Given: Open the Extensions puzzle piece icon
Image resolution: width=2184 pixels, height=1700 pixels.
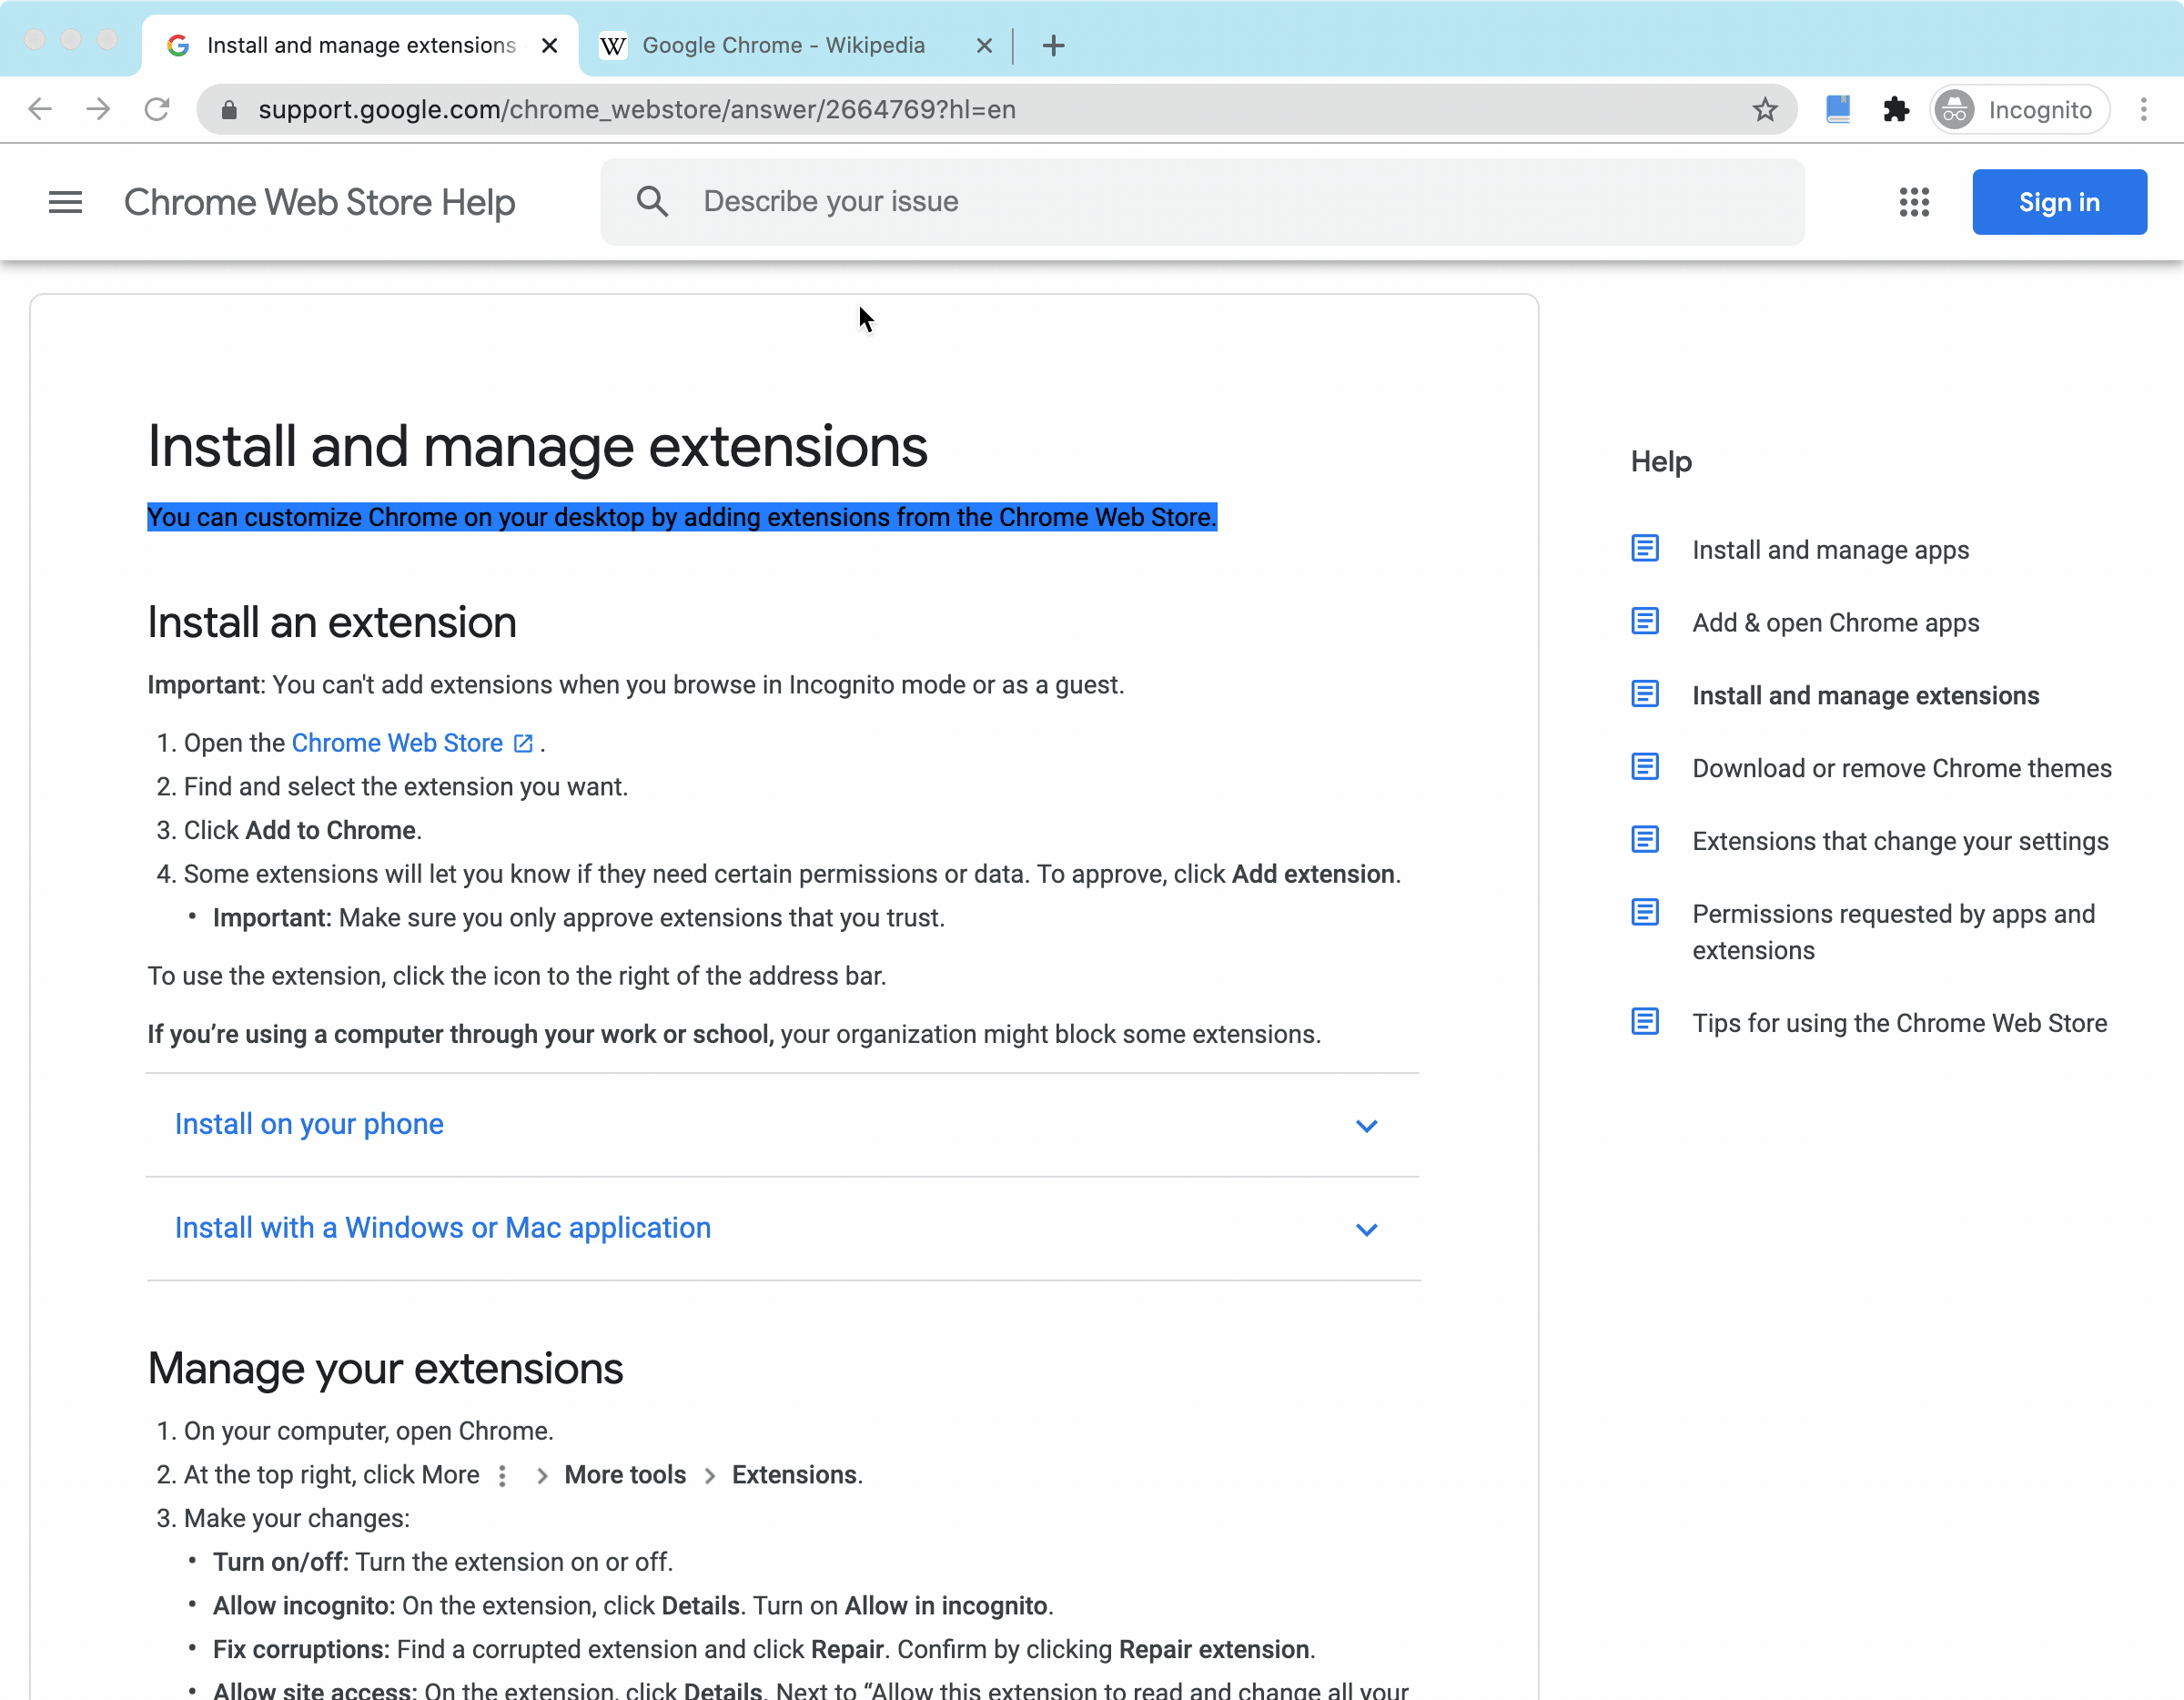Looking at the screenshot, I should point(1895,109).
